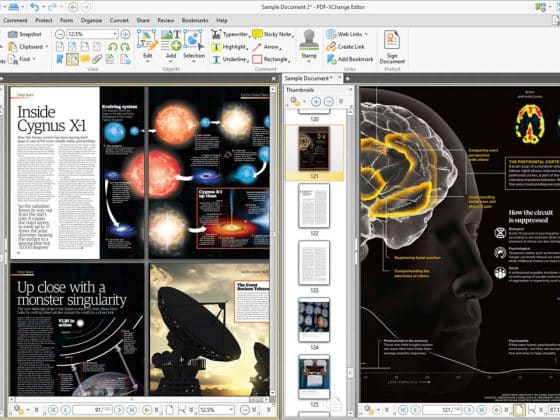Rotate view clockwise green arrow
Screen dimensions: 560x420
click(x=125, y=47)
